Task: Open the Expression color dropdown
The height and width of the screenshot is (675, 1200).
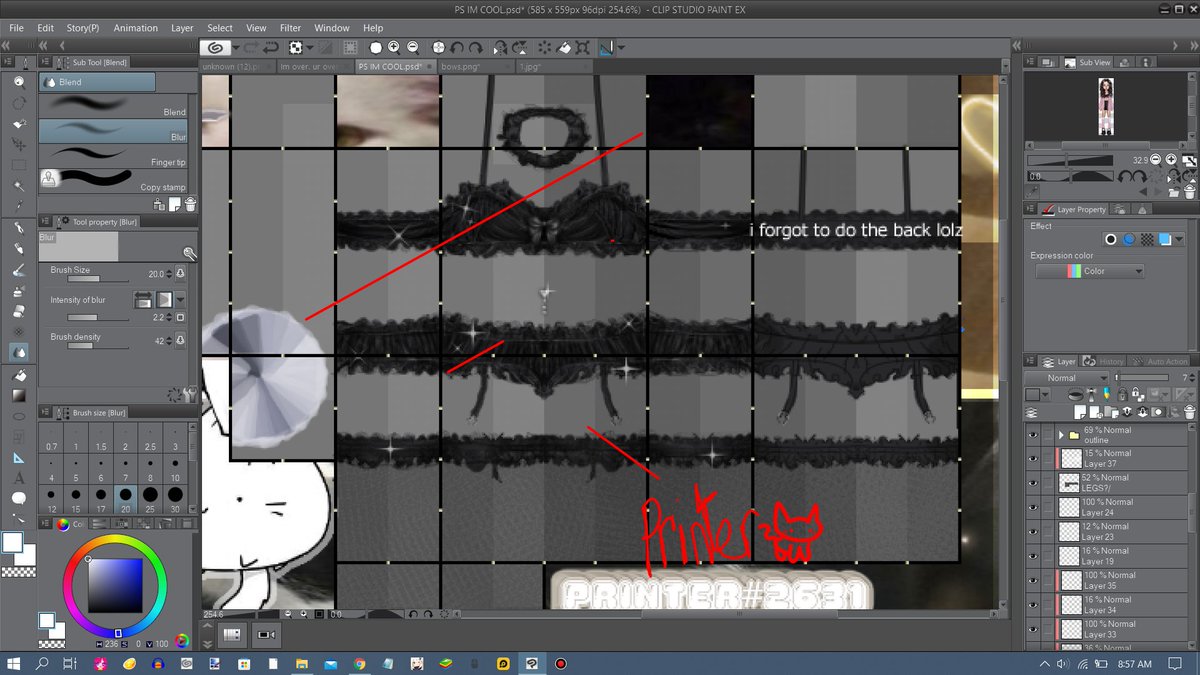Action: pyautogui.click(x=1090, y=271)
